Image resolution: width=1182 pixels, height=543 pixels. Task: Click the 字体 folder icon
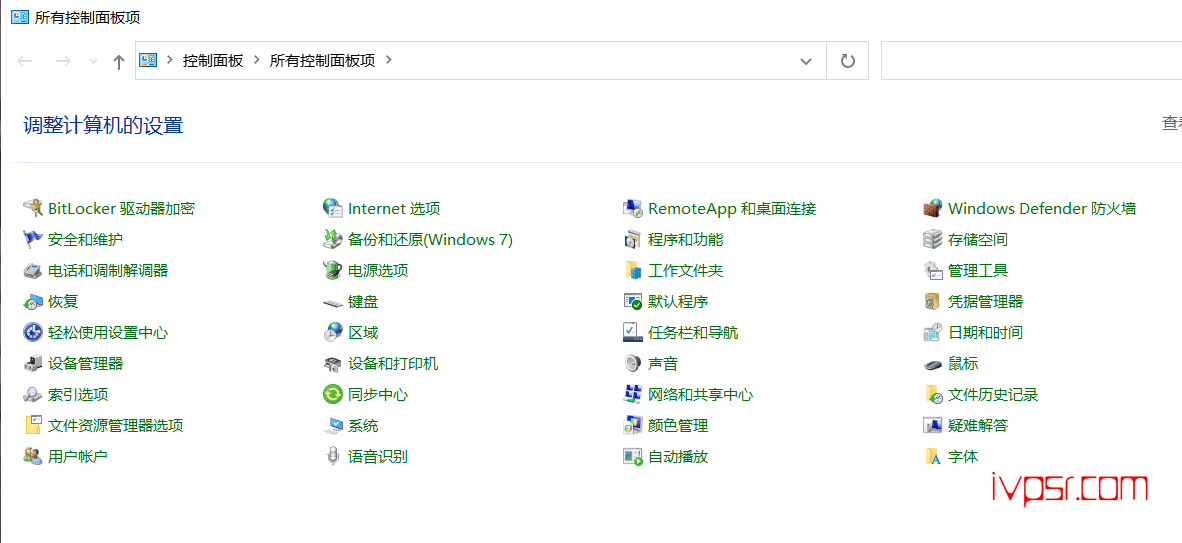[x=933, y=456]
